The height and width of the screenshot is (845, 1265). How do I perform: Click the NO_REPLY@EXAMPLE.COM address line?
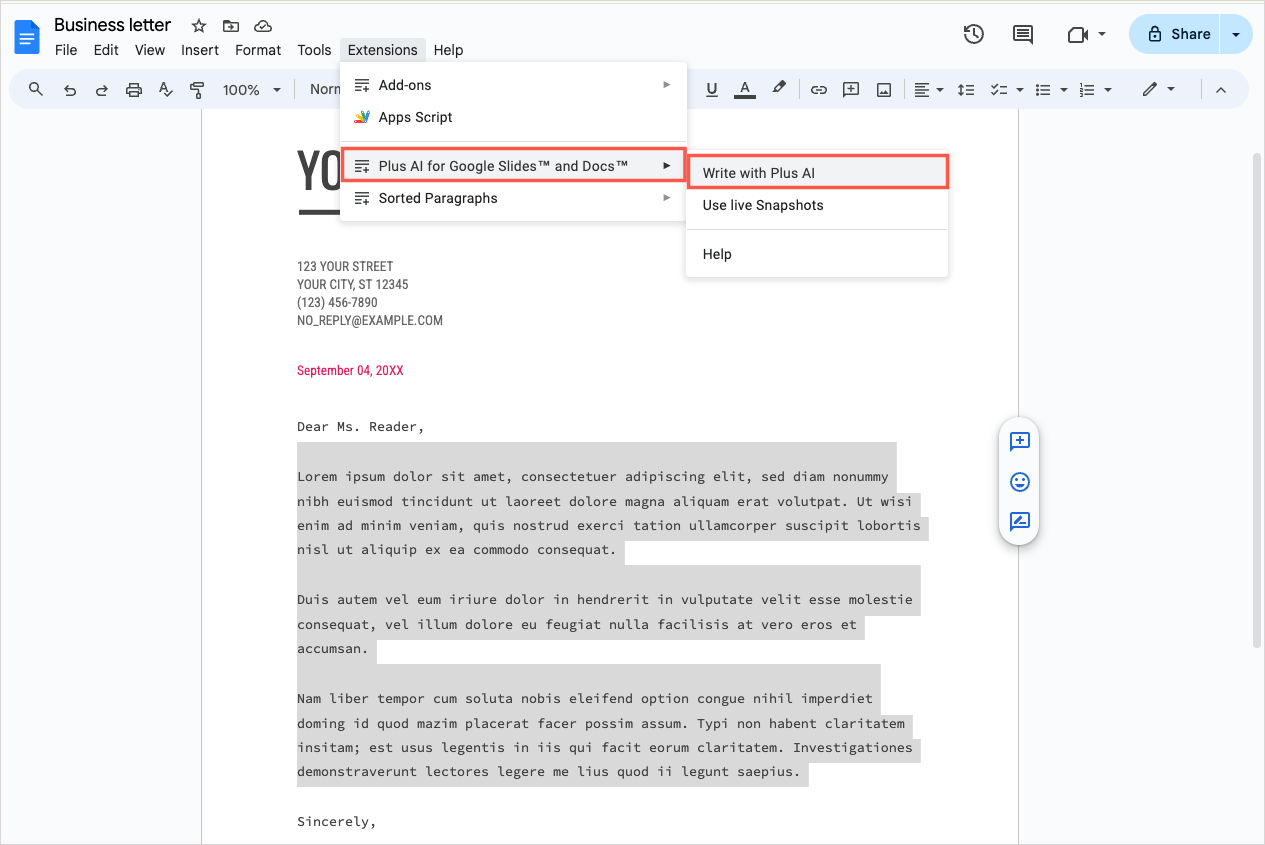point(370,321)
